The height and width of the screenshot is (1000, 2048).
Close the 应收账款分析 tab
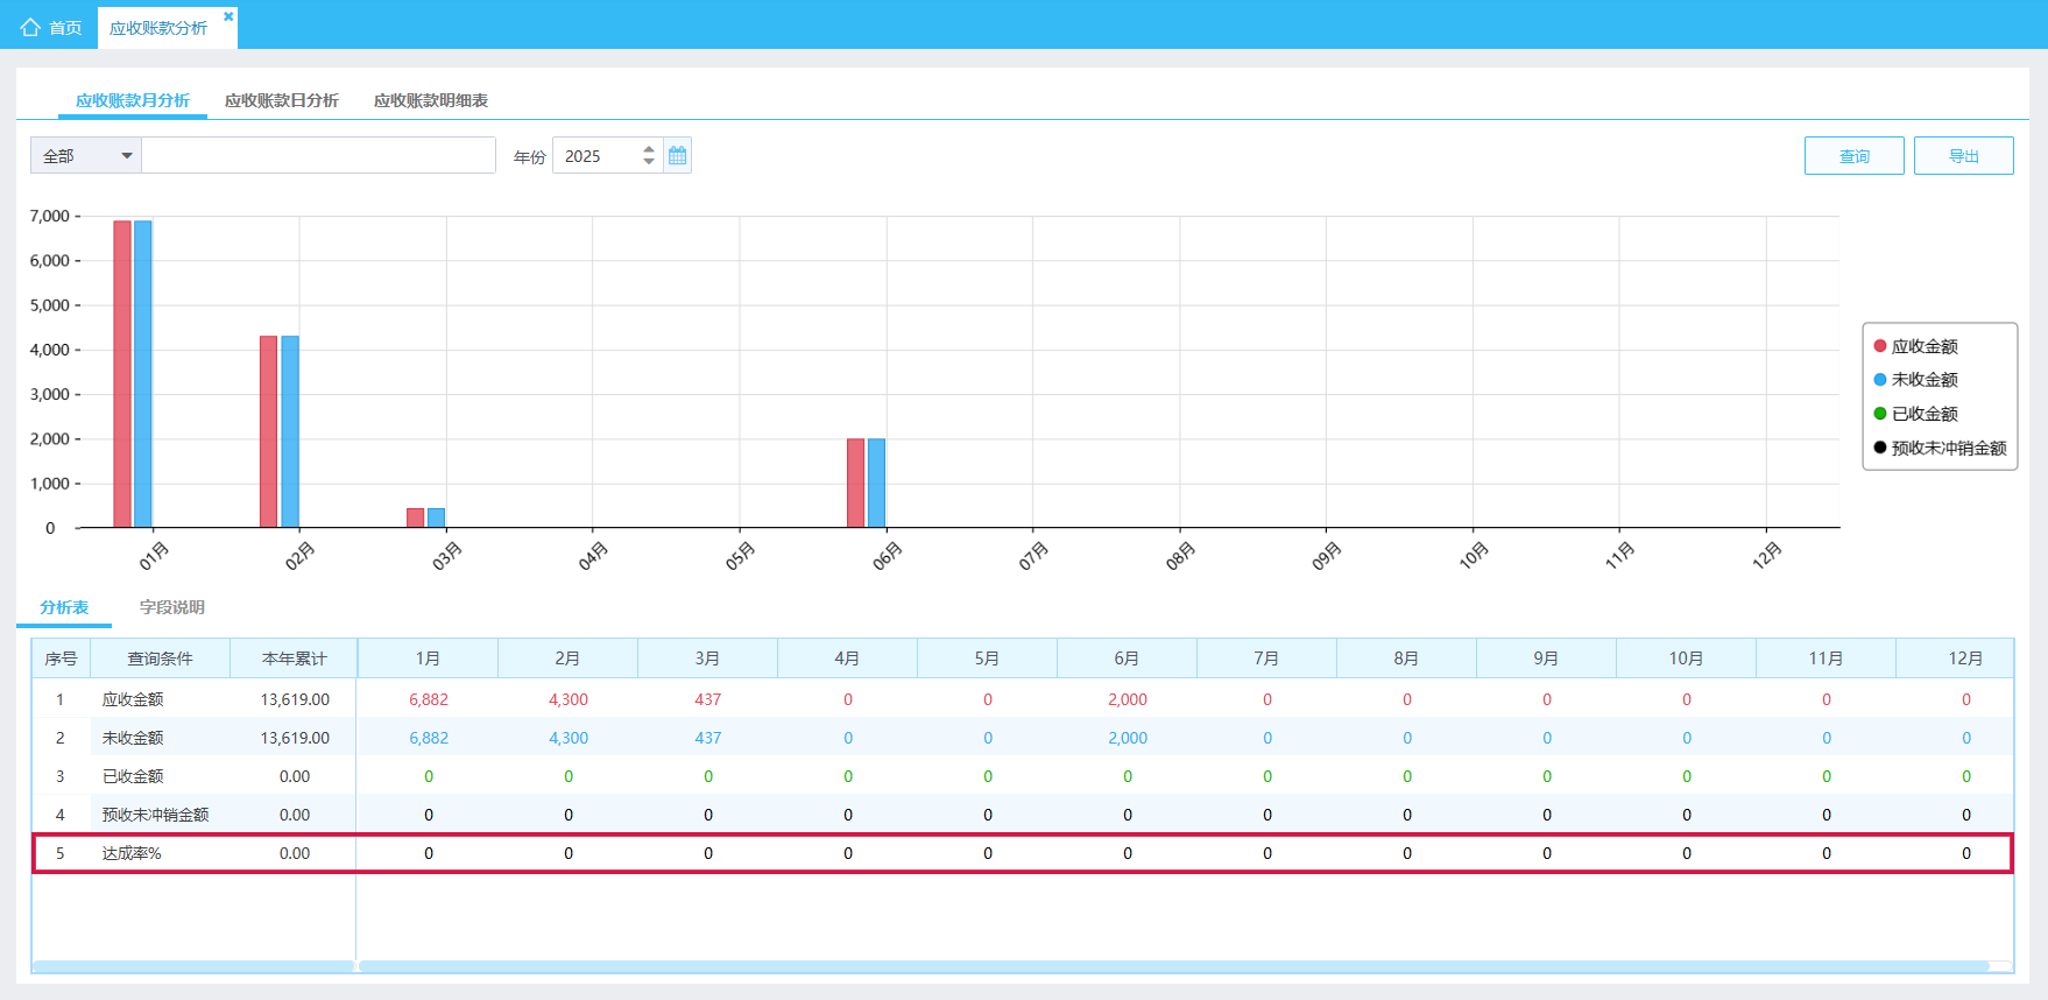pyautogui.click(x=228, y=16)
